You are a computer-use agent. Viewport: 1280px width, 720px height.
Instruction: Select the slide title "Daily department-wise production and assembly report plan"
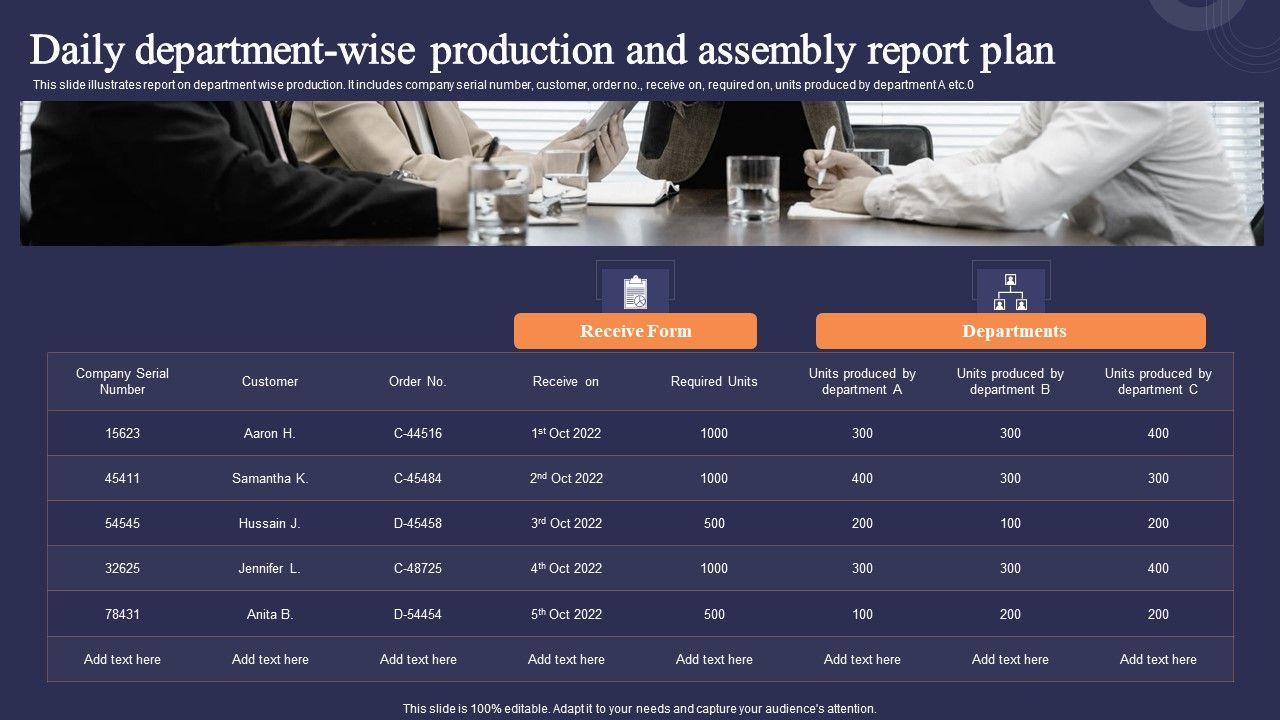point(542,50)
